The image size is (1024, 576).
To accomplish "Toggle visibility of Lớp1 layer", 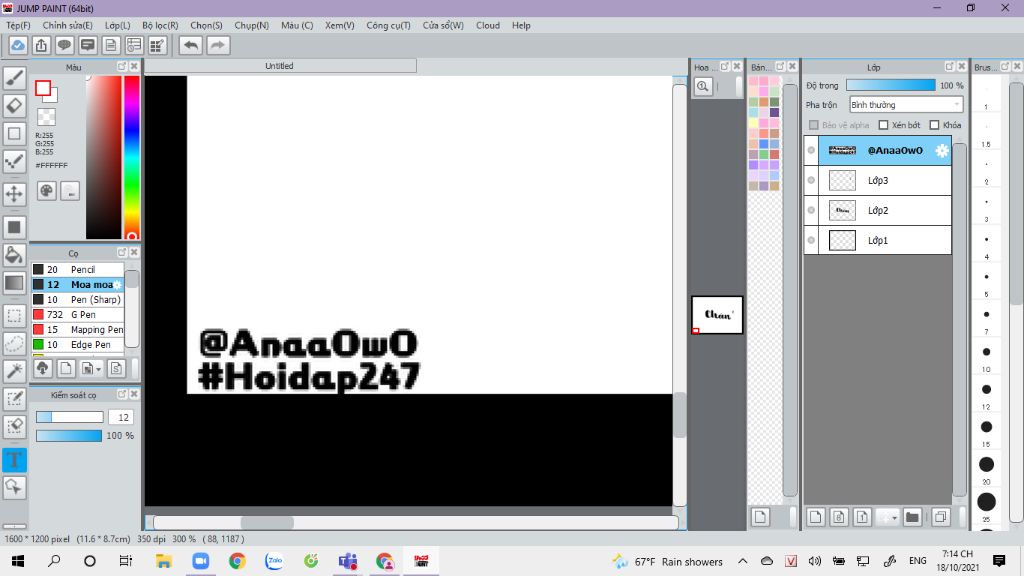I will 811,240.
